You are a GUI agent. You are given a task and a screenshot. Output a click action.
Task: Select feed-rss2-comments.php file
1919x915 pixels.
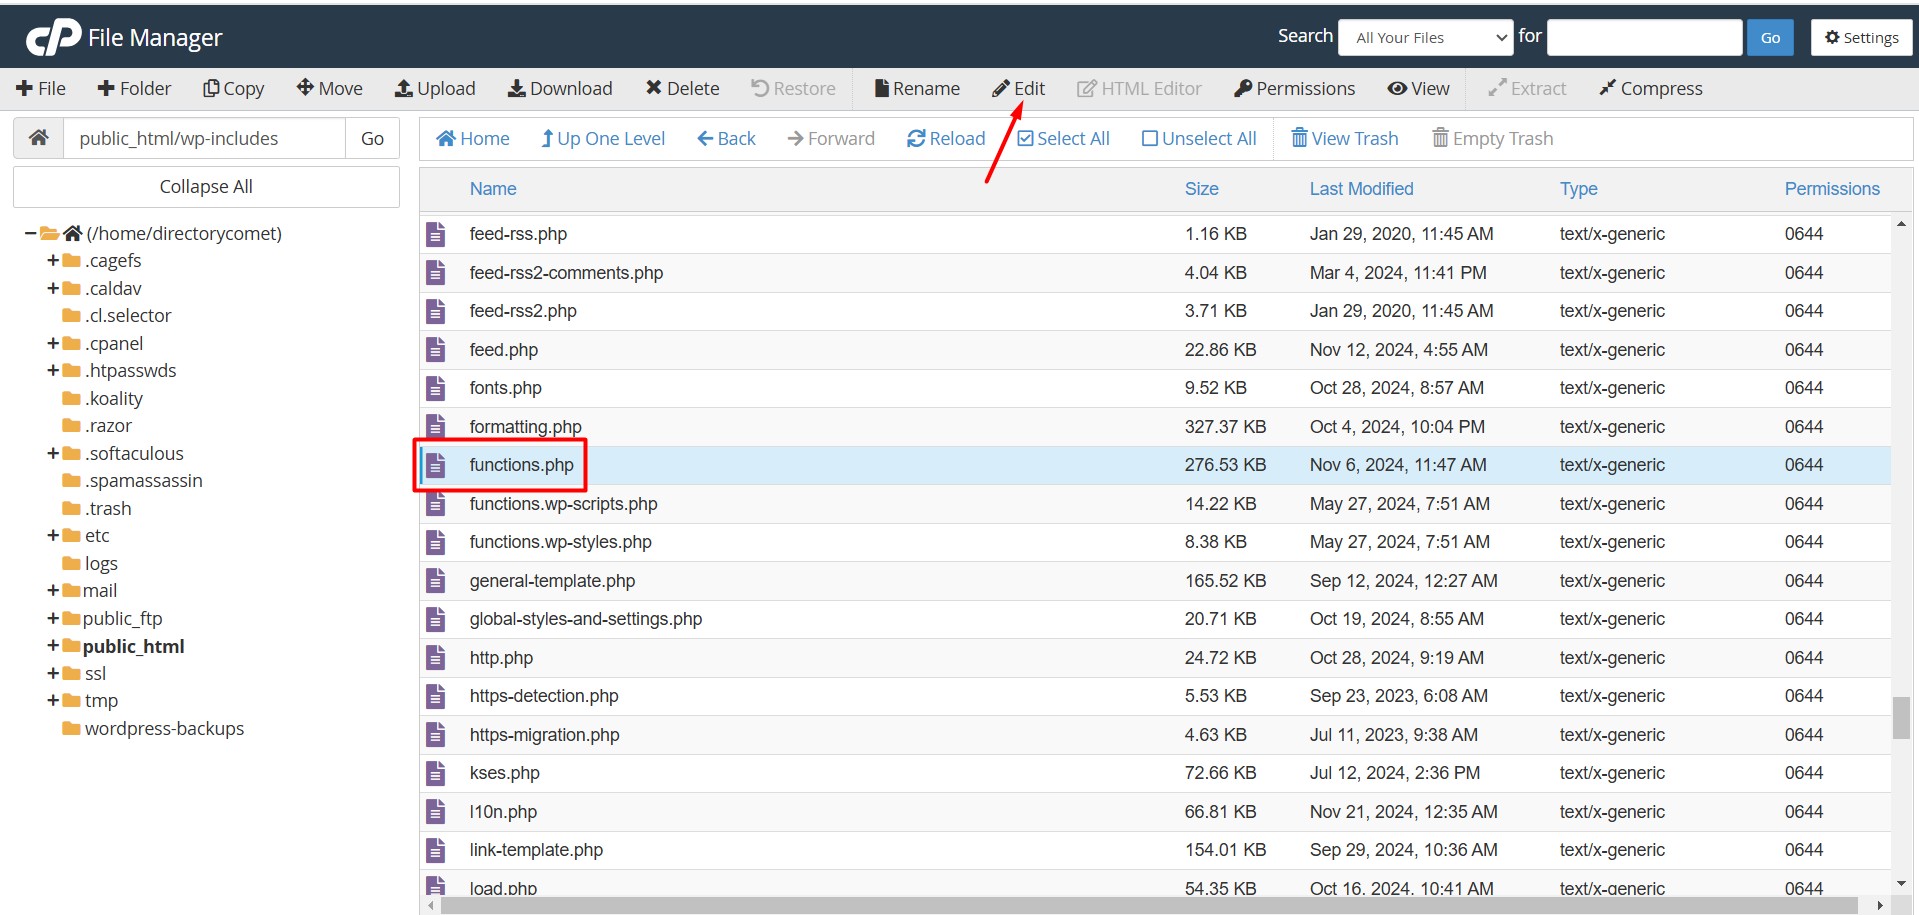[x=1155, y=273]
